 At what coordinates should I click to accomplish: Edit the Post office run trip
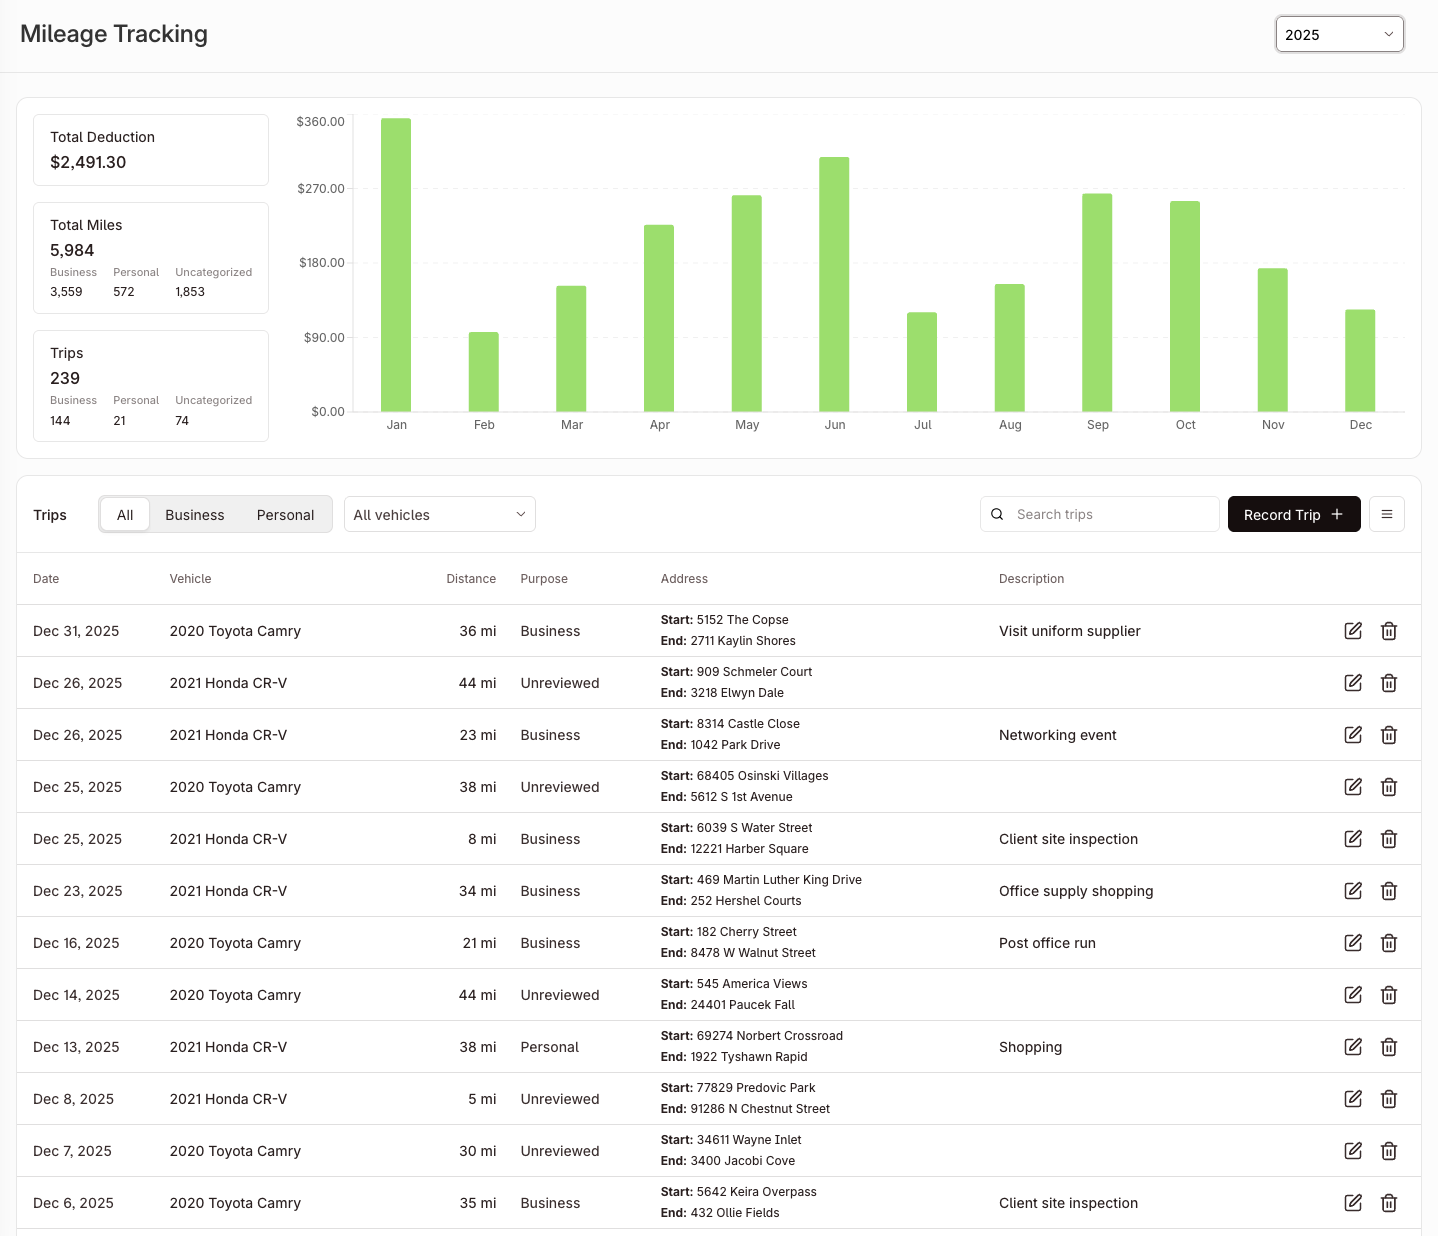[1353, 943]
